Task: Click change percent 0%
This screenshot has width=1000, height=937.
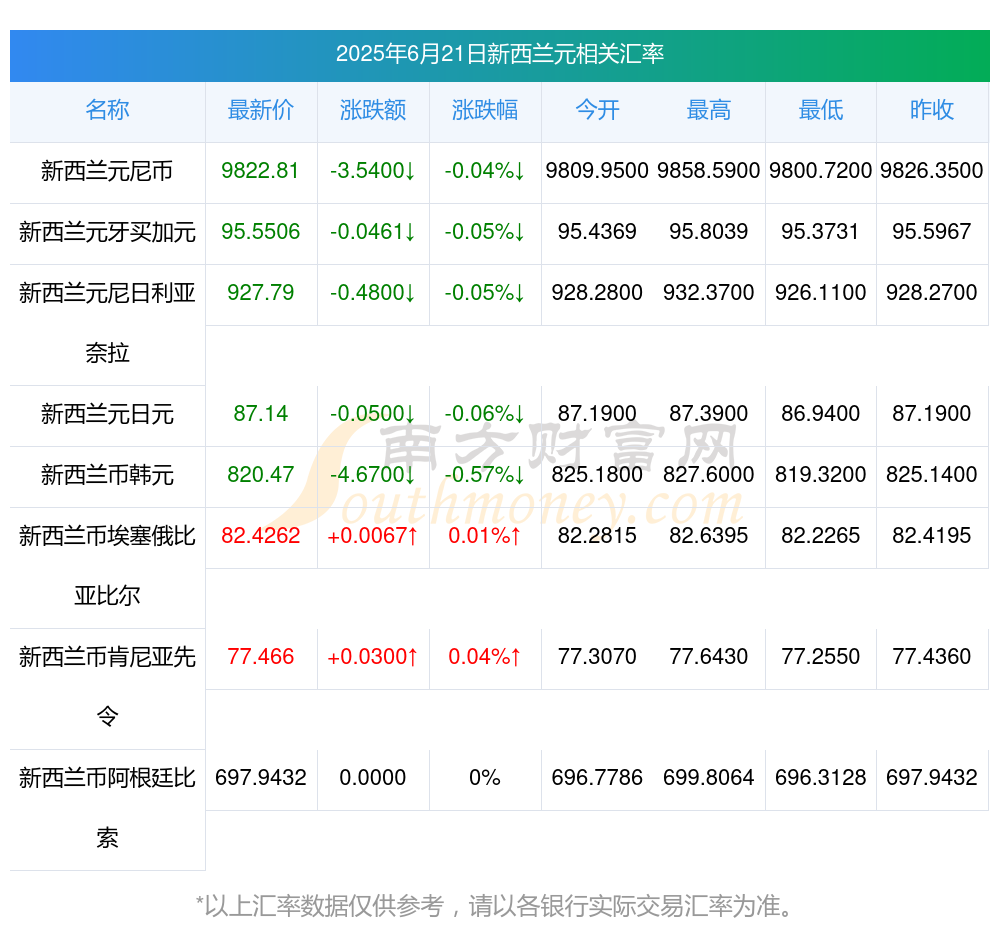Action: point(485,778)
